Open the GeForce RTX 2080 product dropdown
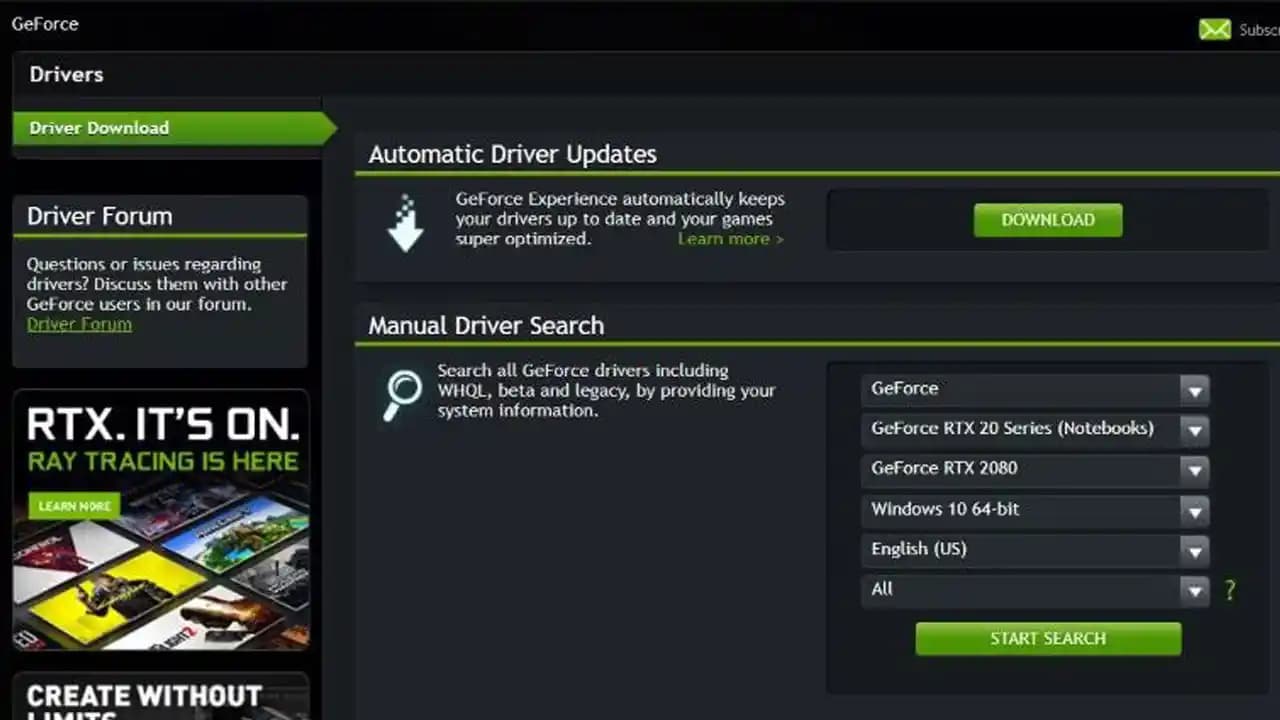The image size is (1280, 720). pyautogui.click(x=1035, y=469)
